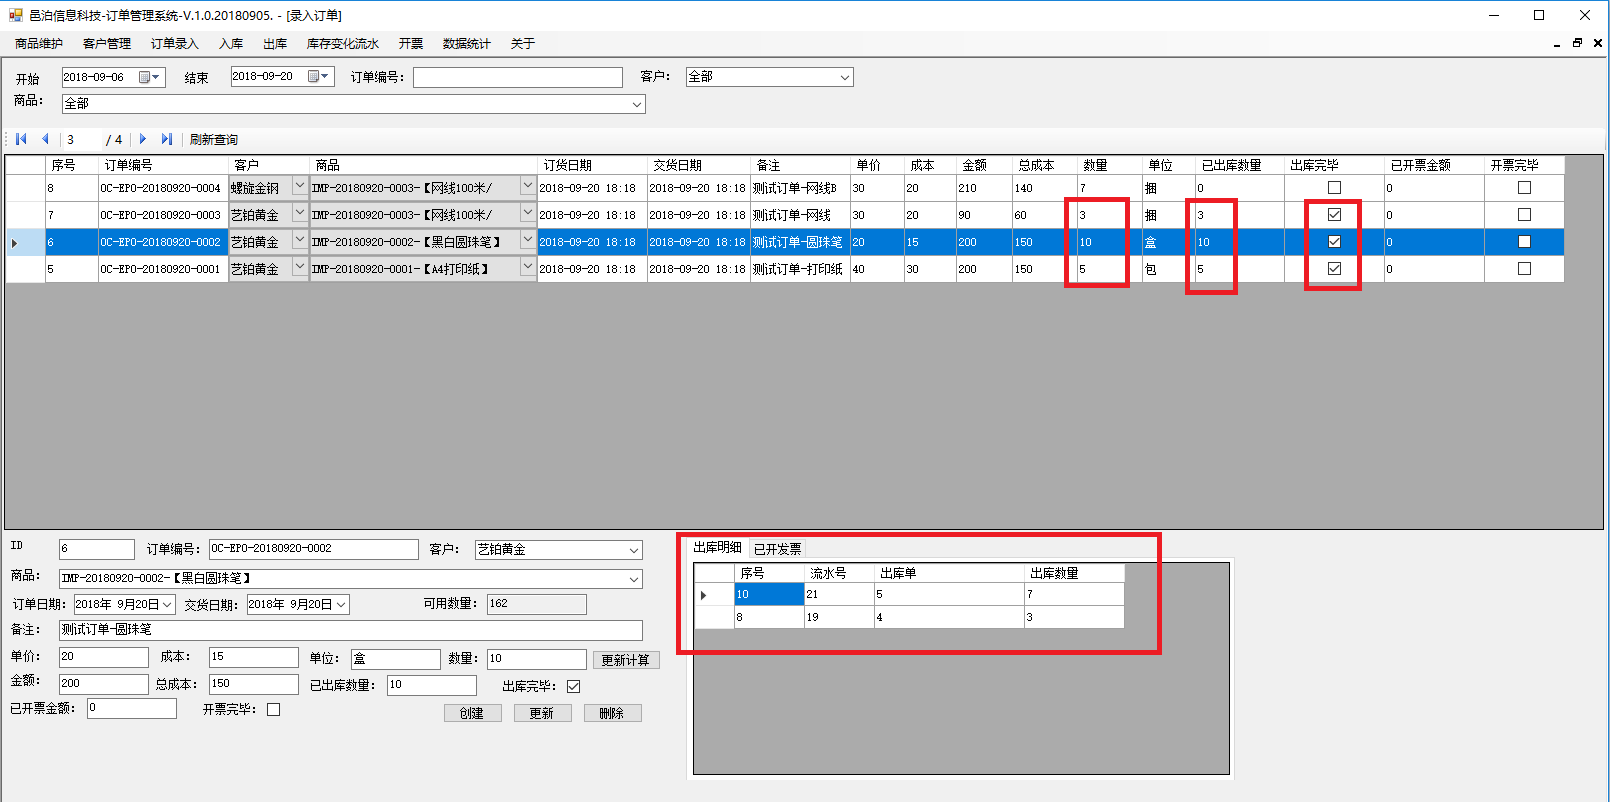
Task: Go to previous page of results
Action: (x=45, y=139)
